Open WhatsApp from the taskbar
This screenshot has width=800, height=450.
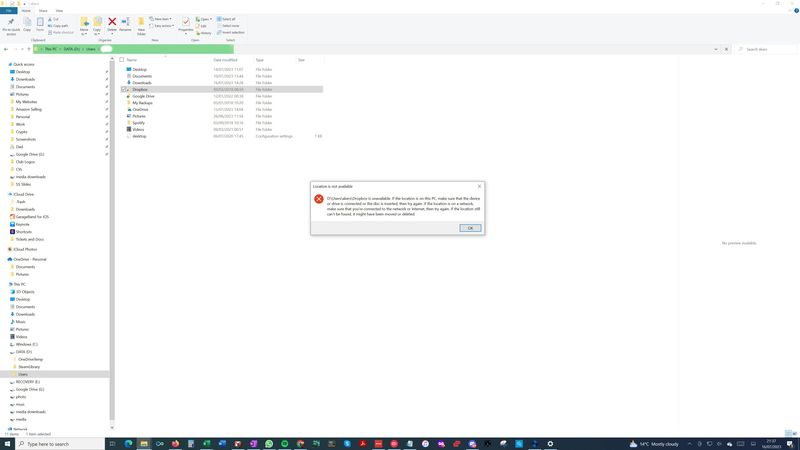point(269,444)
